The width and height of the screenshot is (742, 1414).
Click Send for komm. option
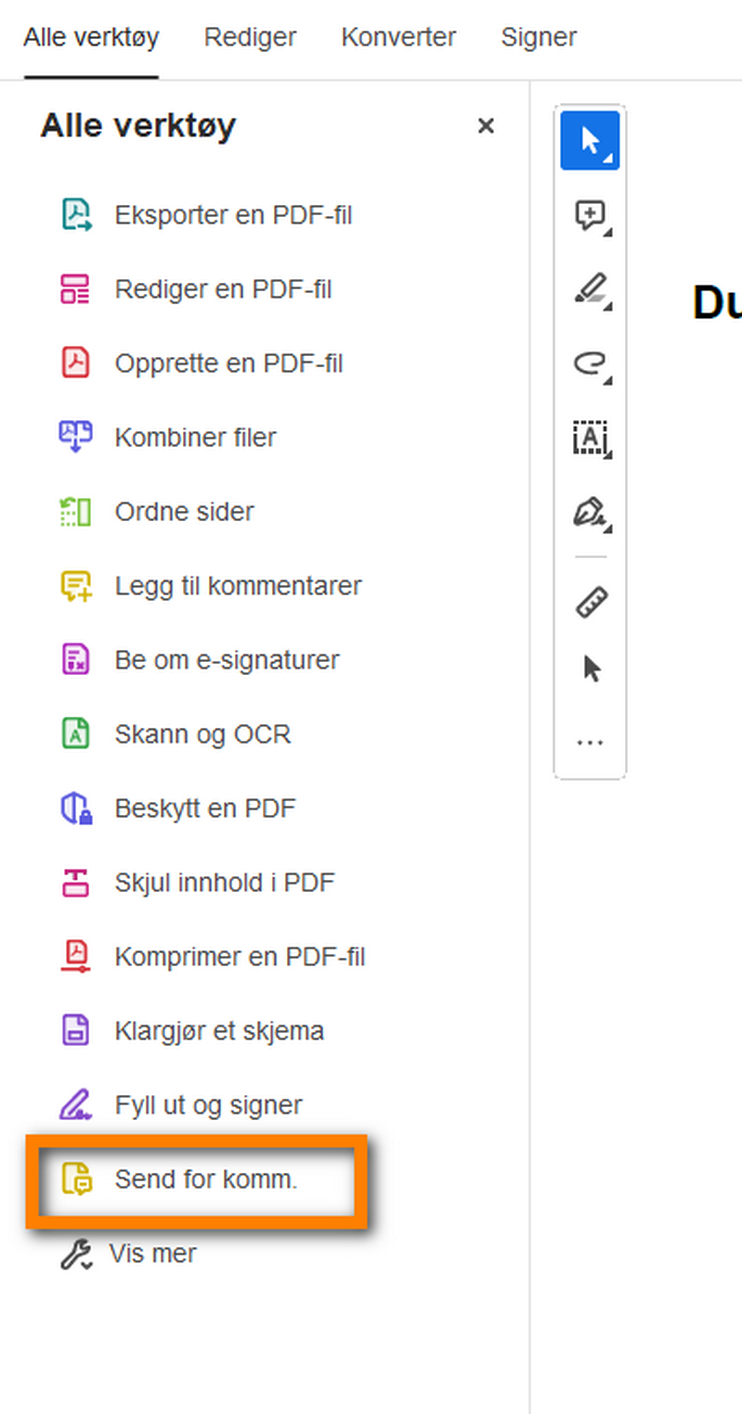click(205, 1179)
